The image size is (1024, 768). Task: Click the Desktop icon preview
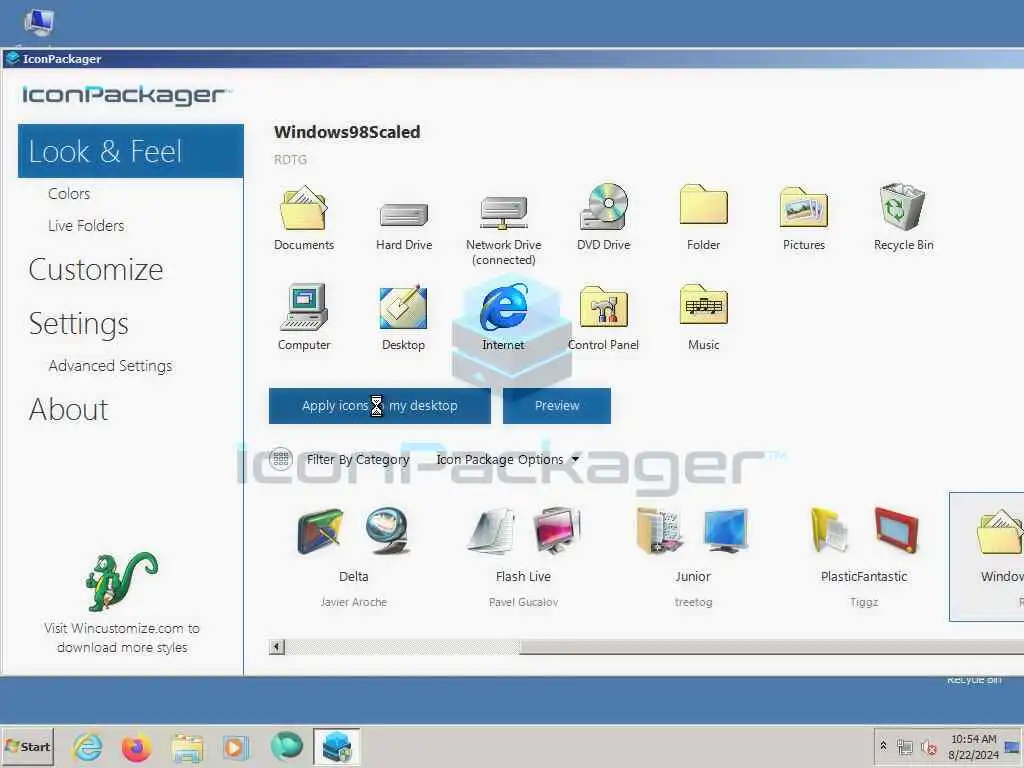(x=404, y=307)
